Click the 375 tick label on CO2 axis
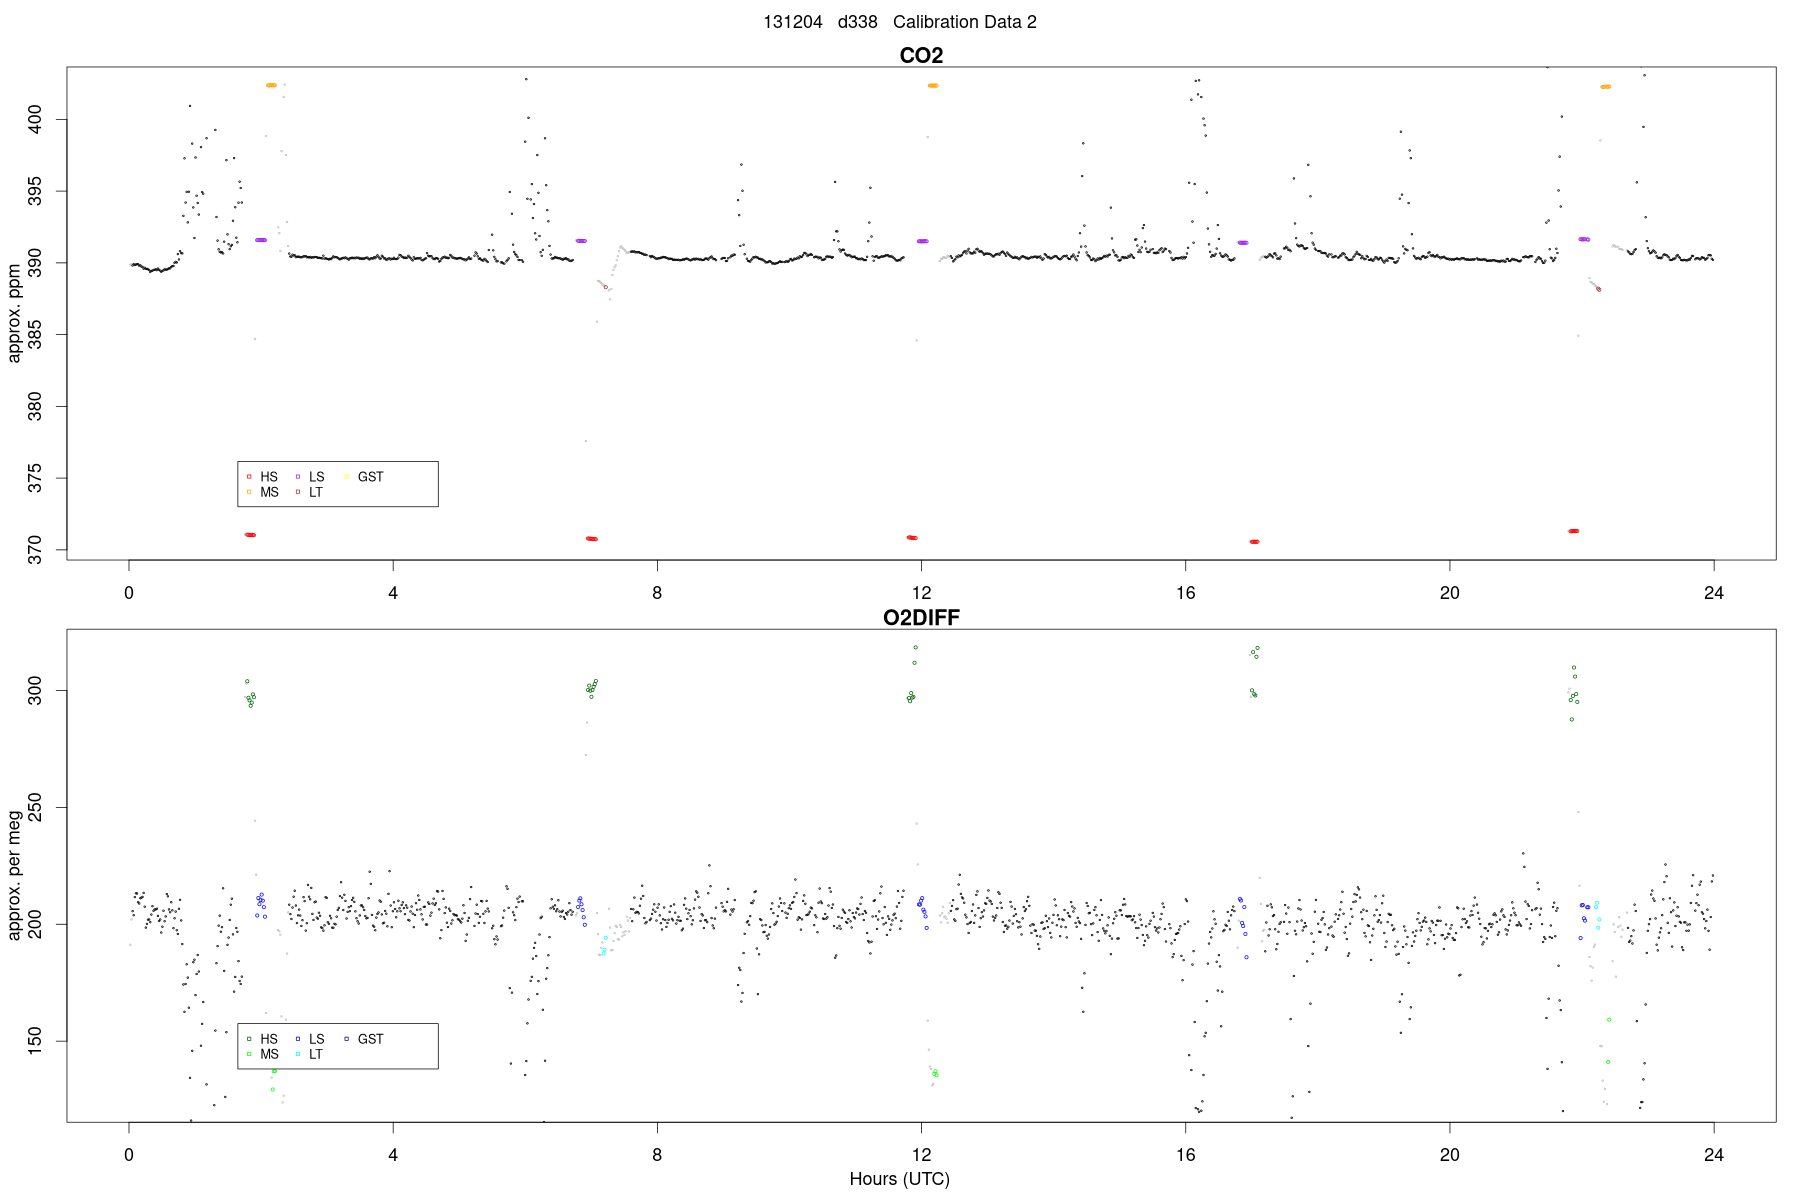Screen dimensions: 1800x1200 pyautogui.click(x=35, y=478)
